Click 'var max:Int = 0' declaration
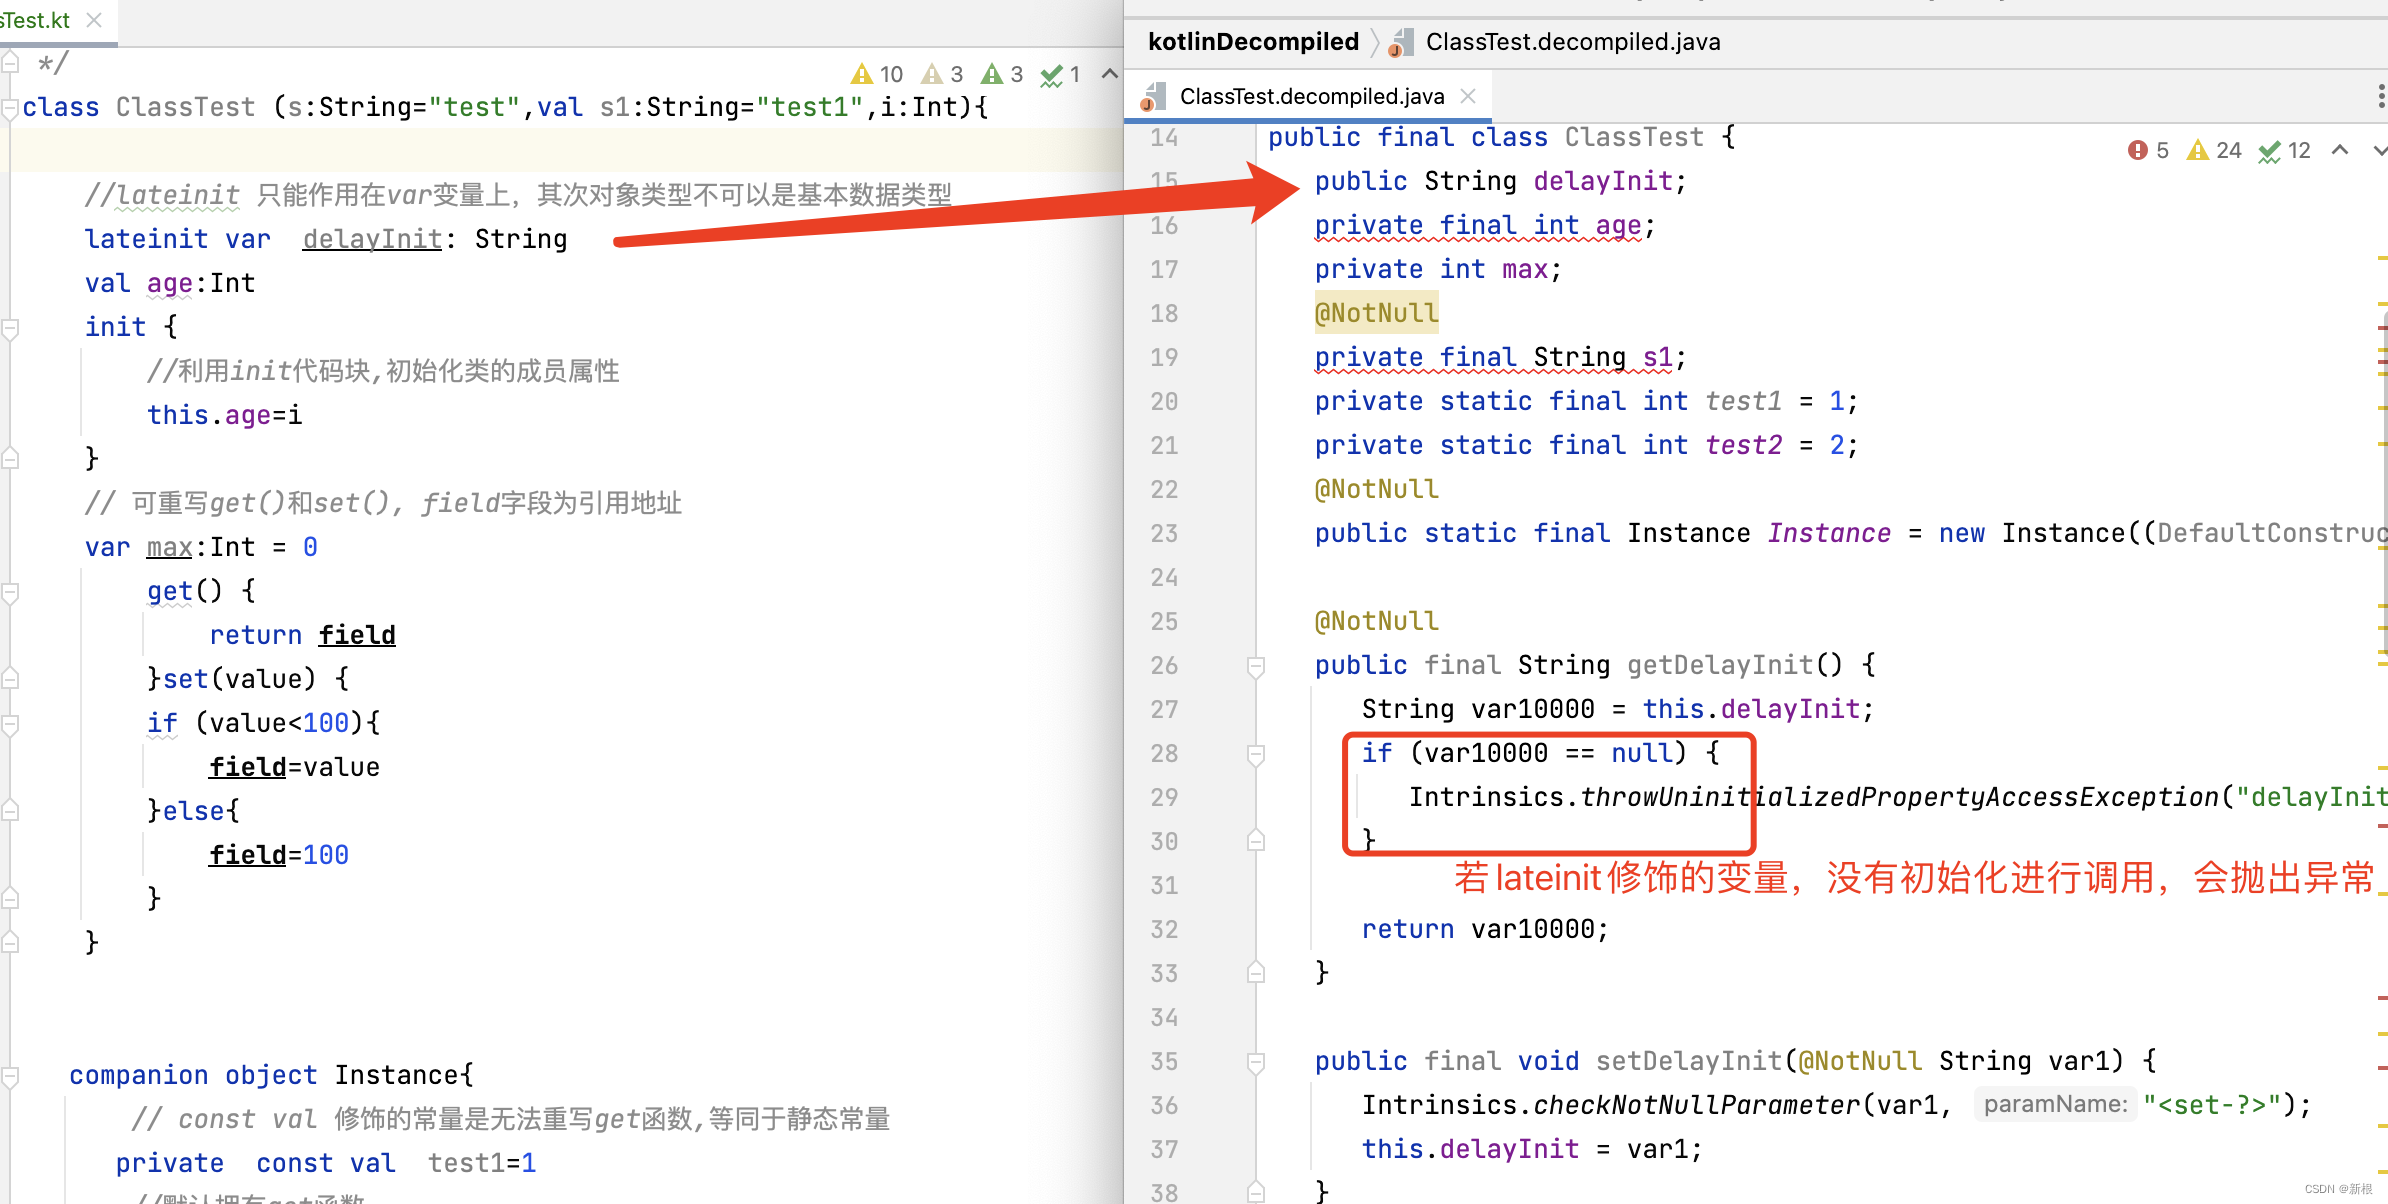 coord(202,547)
